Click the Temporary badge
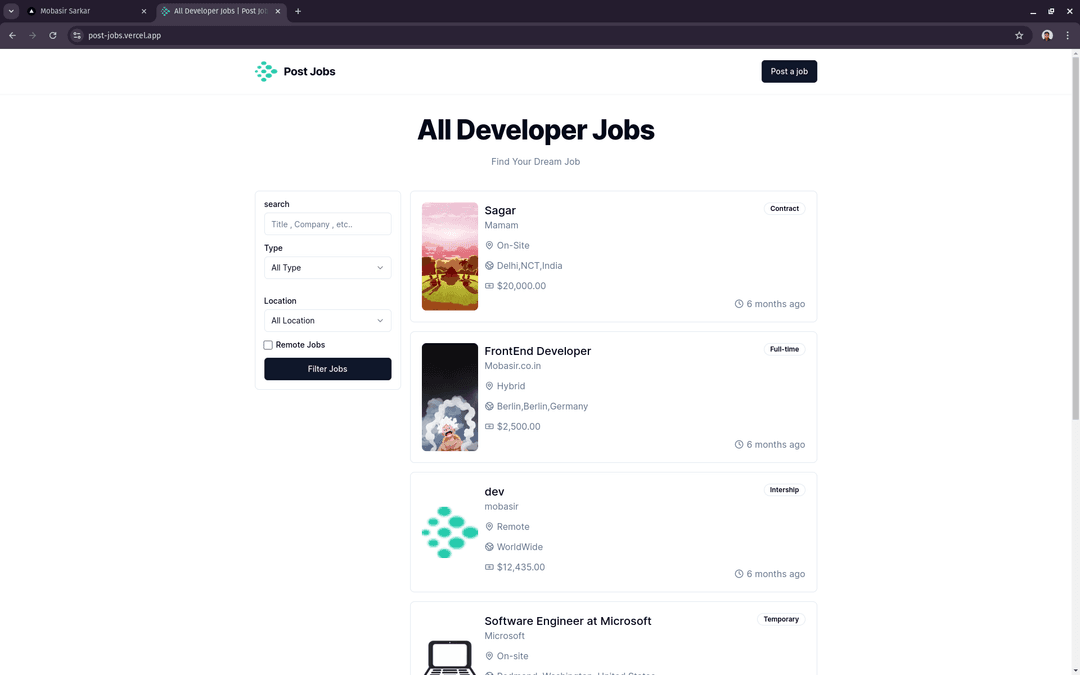The height and width of the screenshot is (675, 1080). pyautogui.click(x=781, y=619)
